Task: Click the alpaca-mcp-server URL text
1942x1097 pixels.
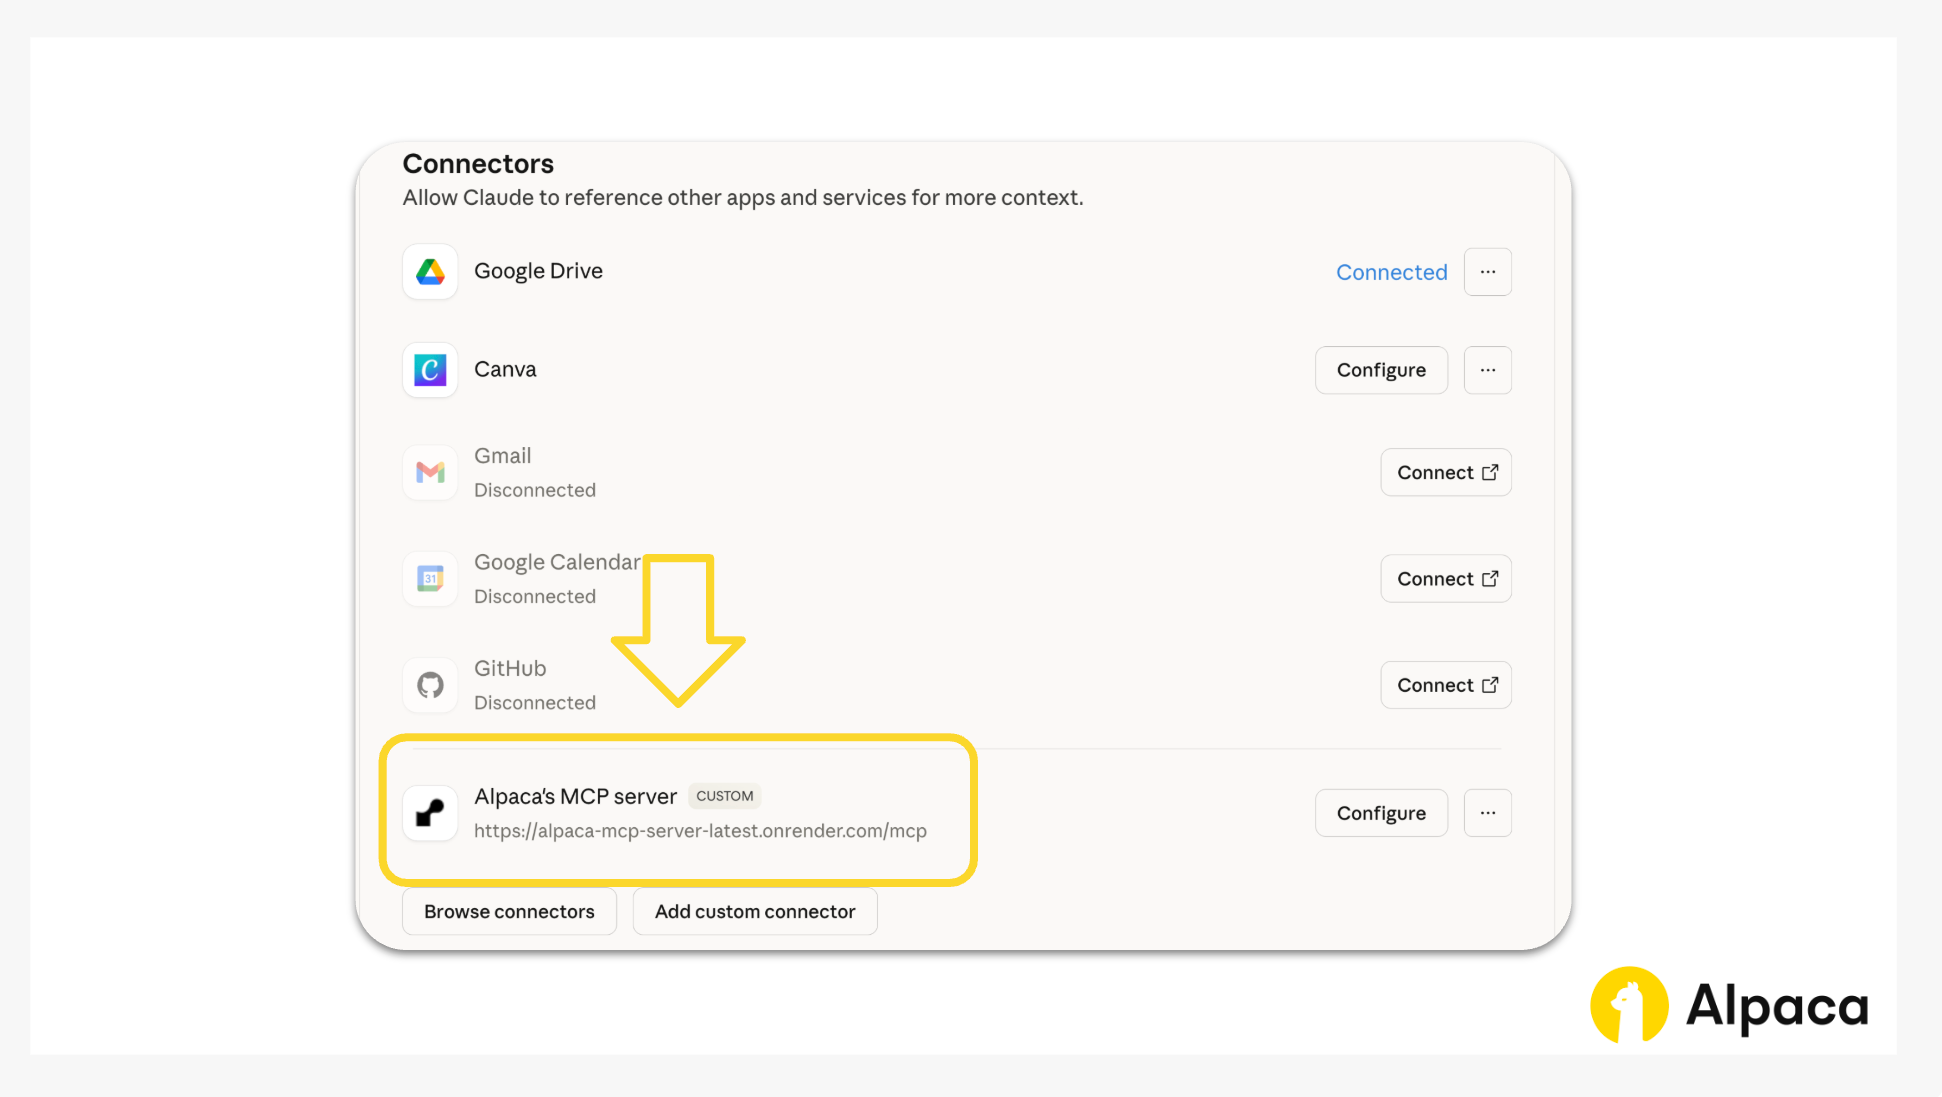Action: pos(700,831)
